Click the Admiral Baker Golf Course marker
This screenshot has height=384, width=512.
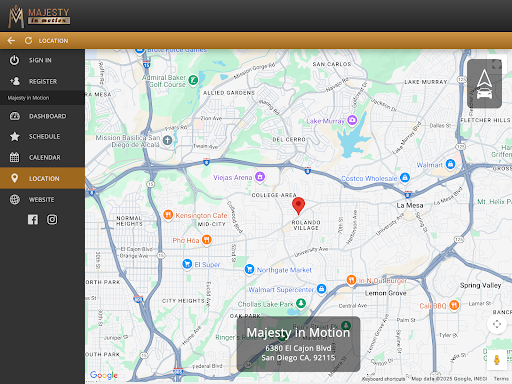click(193, 80)
